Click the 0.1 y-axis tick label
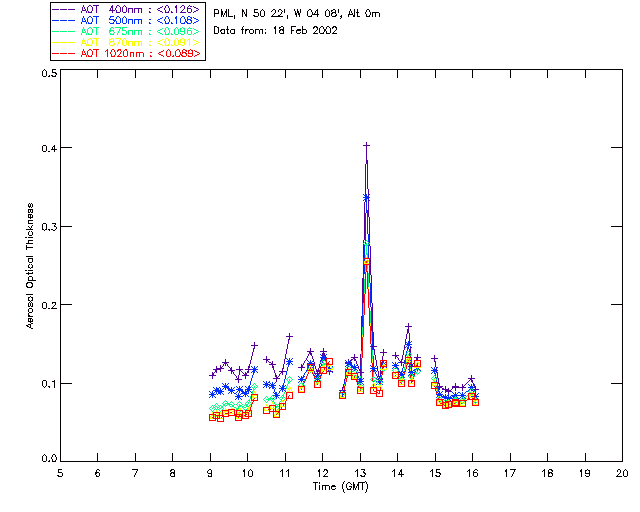Viewport: 640px width, 512px height. (49, 384)
